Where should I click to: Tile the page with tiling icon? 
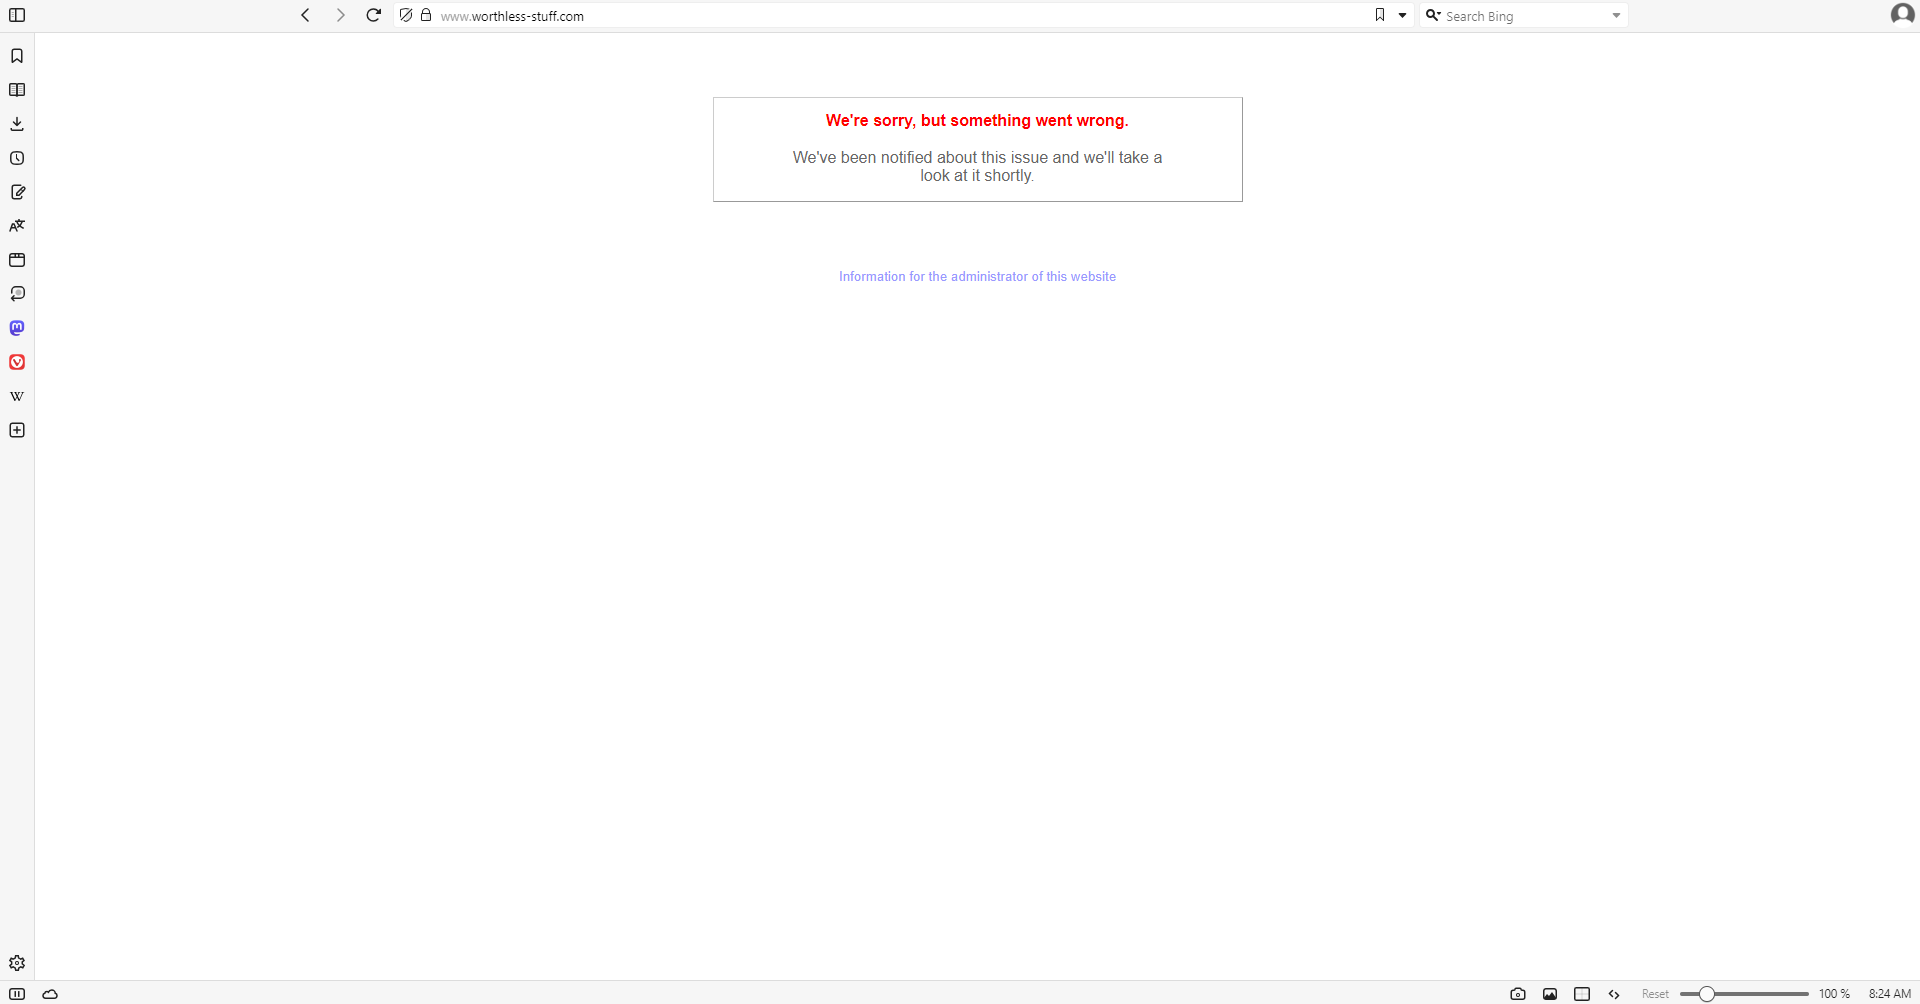[1582, 994]
